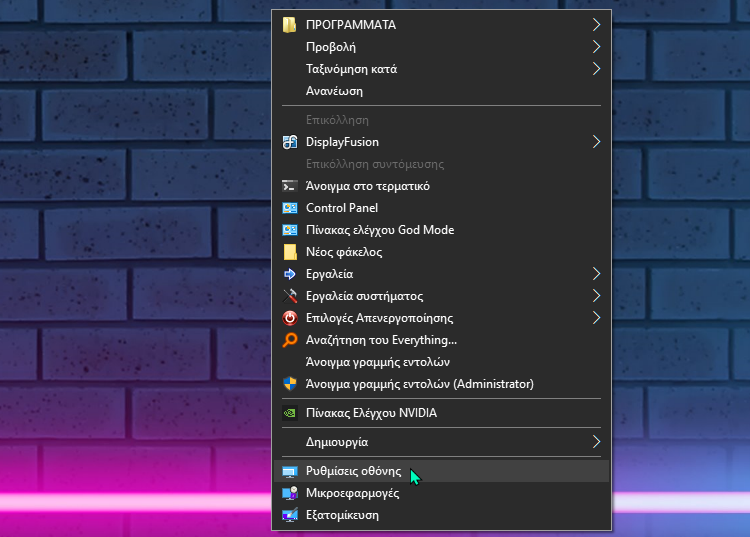Click the Ρυθμίσεις οθόνης monitor icon
The image size is (750, 537).
[290, 471]
